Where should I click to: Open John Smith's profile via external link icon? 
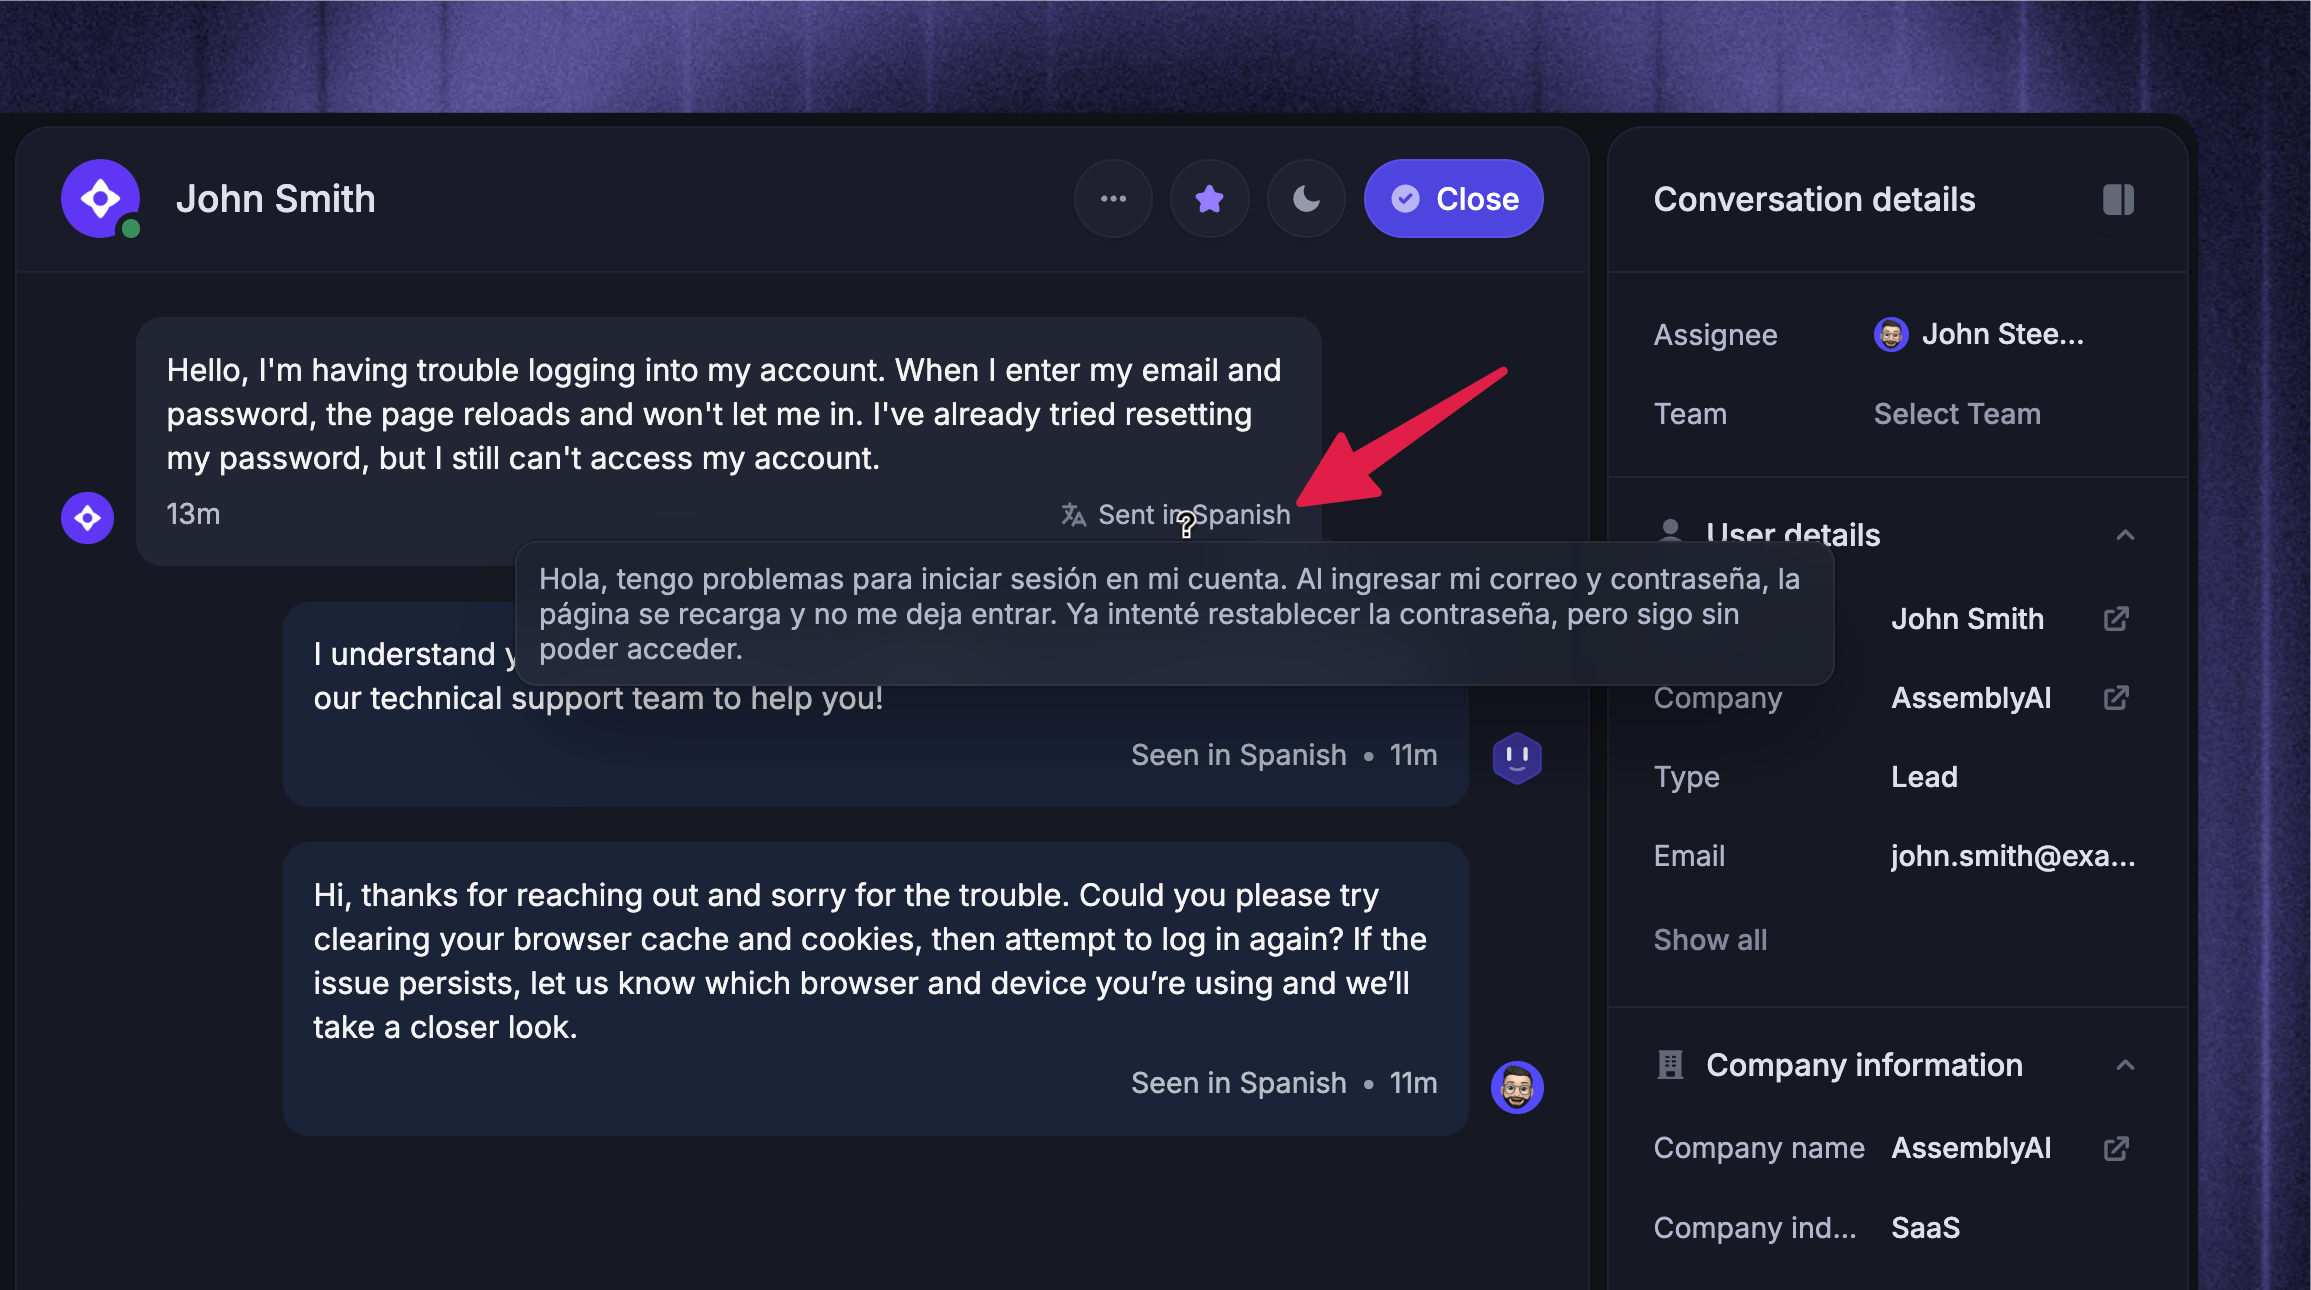click(x=2116, y=619)
